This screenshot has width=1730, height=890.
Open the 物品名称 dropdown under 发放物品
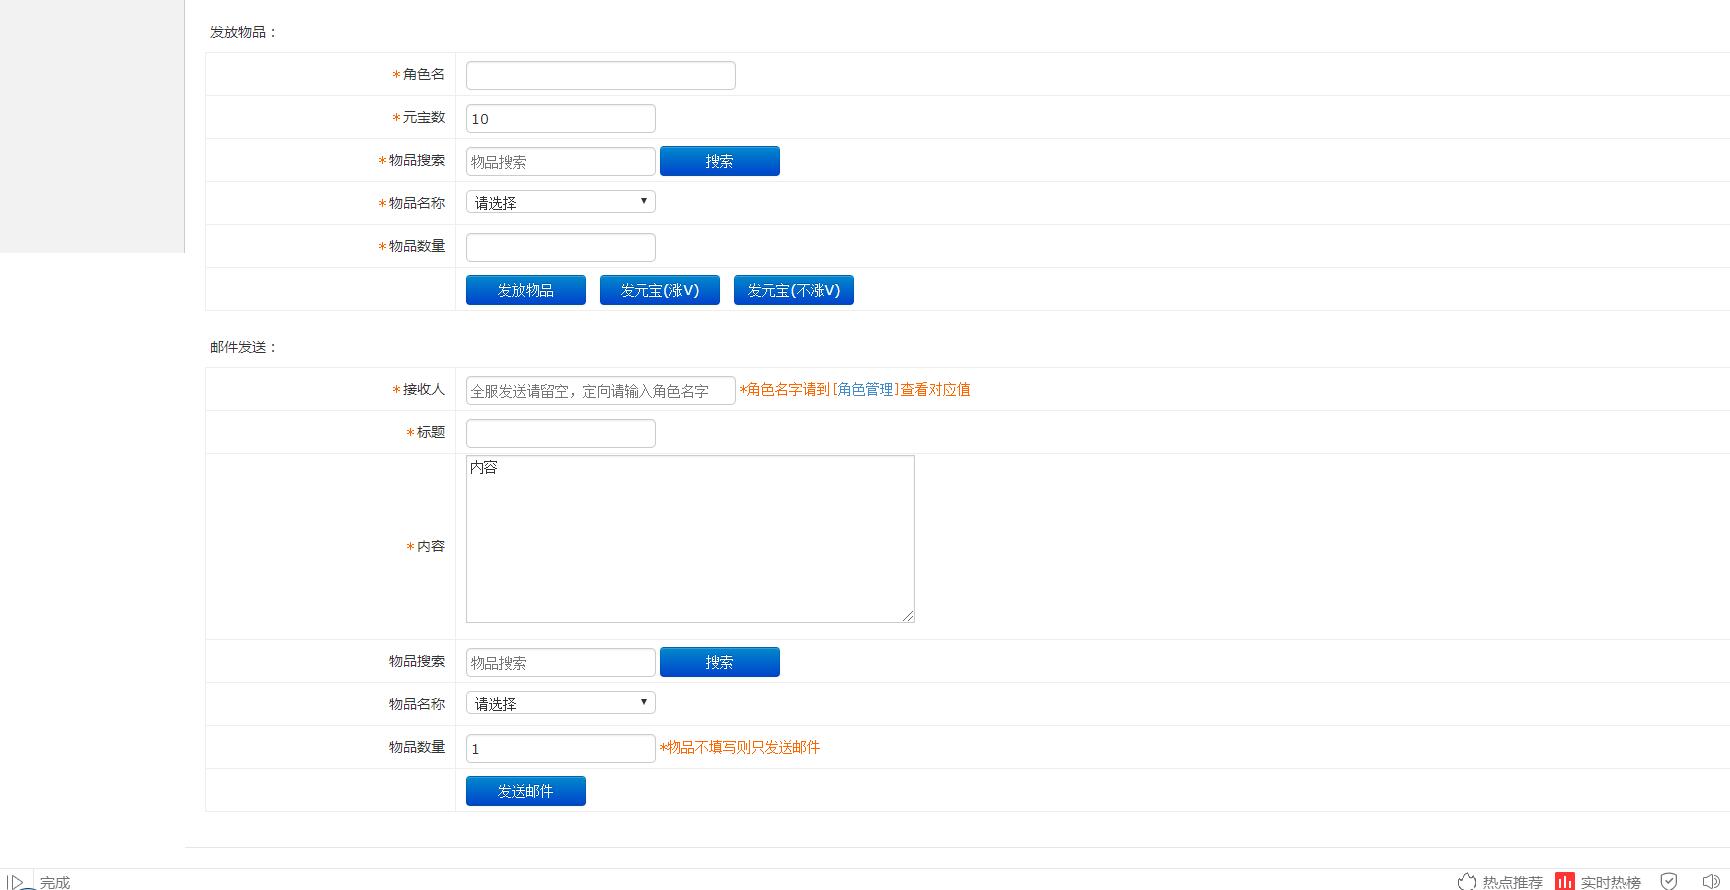[560, 202]
